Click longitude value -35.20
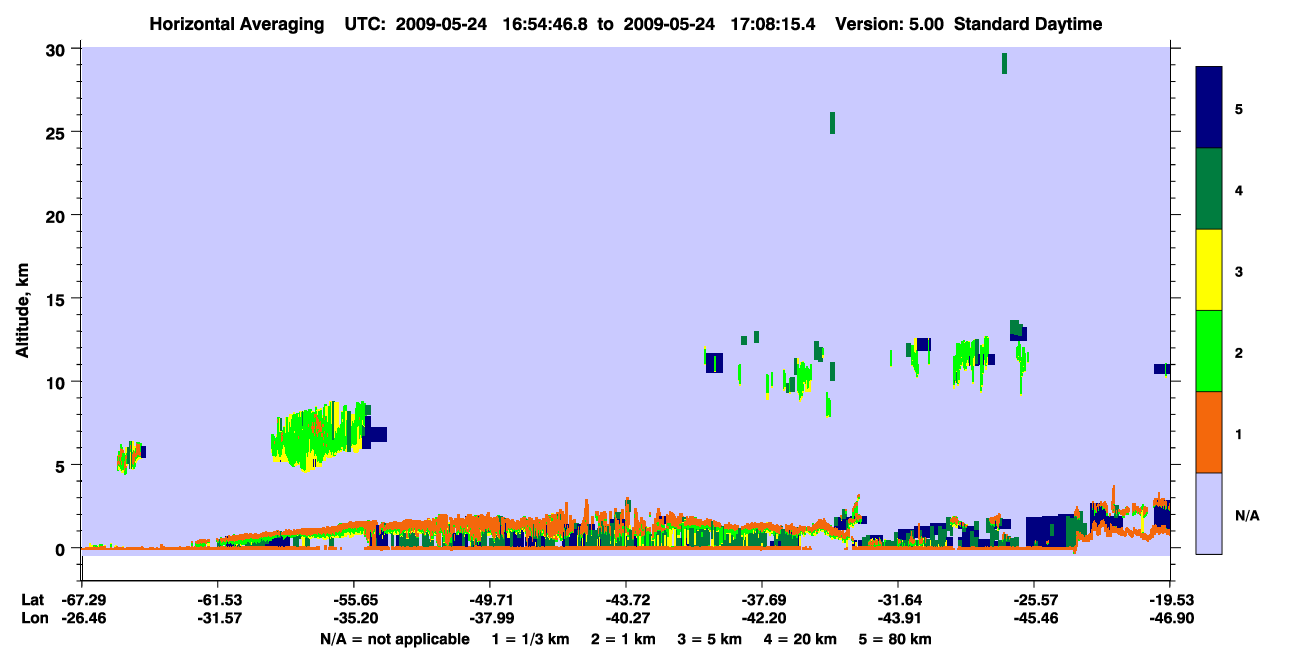Screen dimensions: 1300x667 (x=354, y=618)
